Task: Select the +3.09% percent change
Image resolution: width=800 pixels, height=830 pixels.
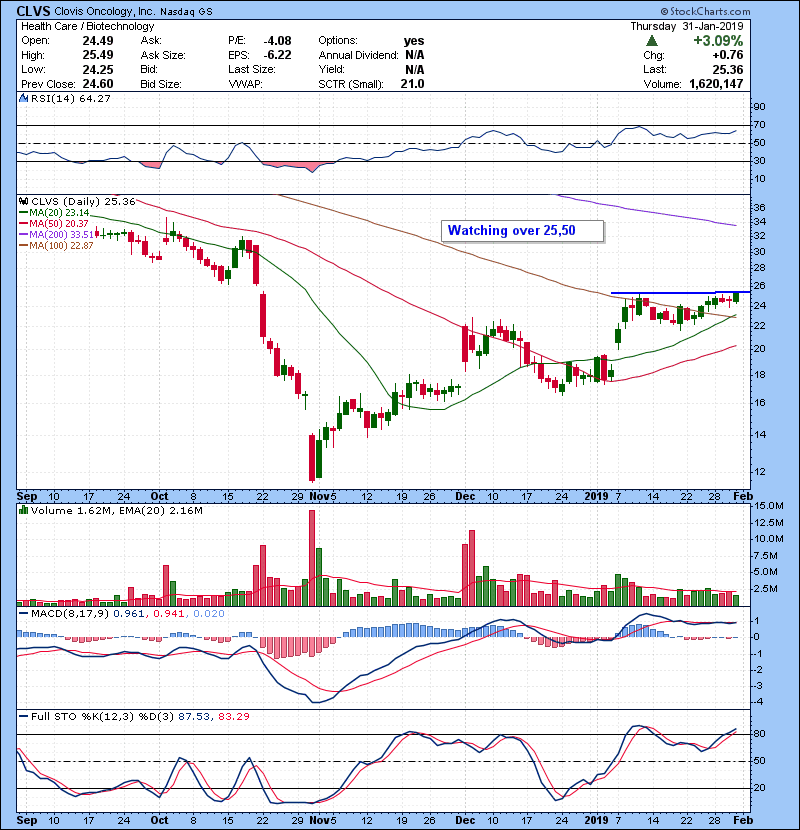Action: pyautogui.click(x=718, y=41)
